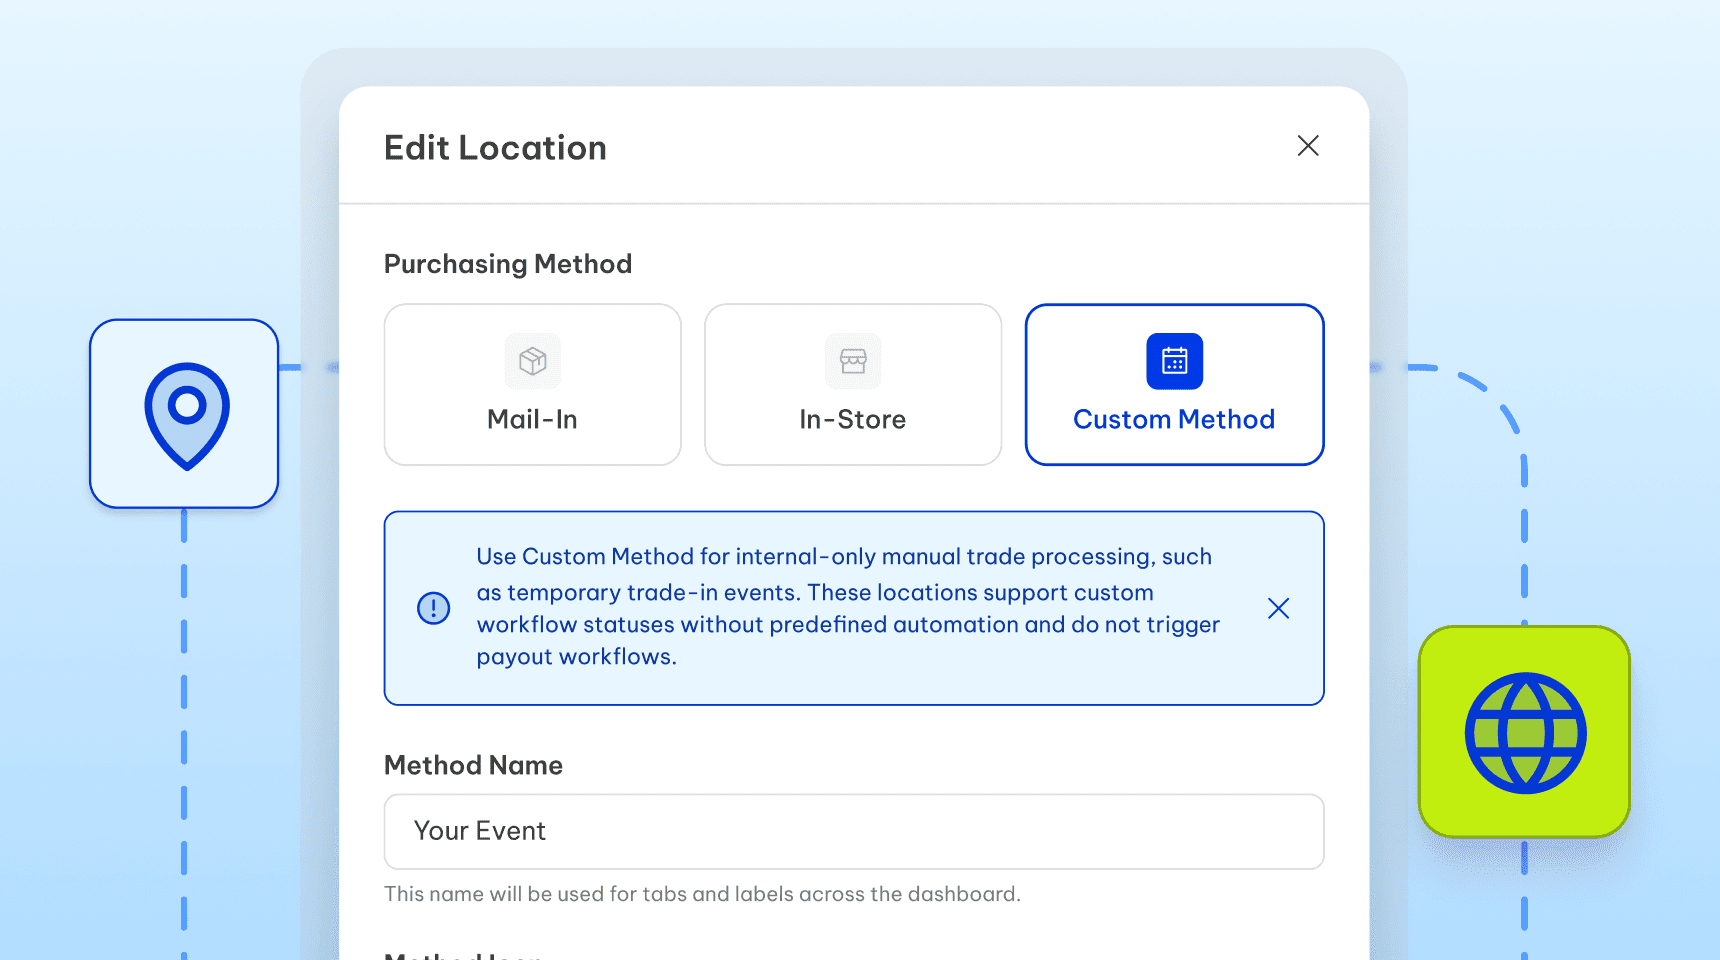Click the info banner description text
Viewport: 1720px width, 960px height.
click(848, 607)
